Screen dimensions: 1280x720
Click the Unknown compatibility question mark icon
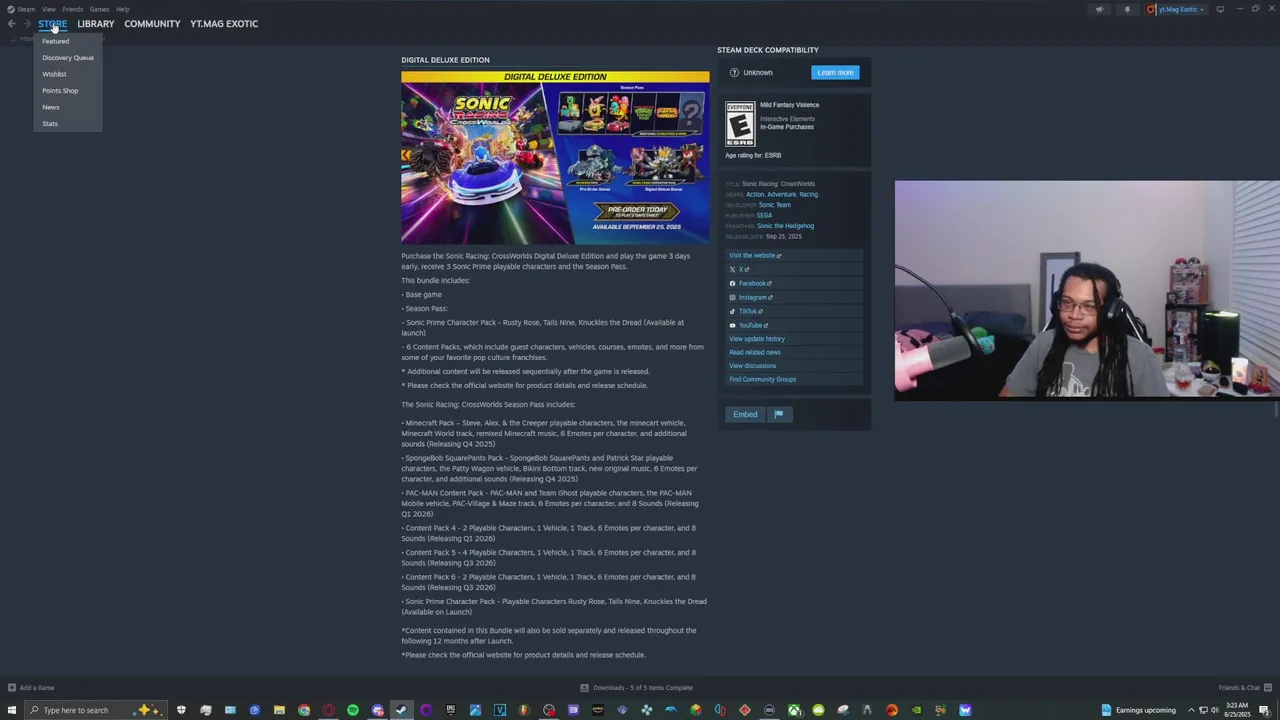(x=734, y=72)
